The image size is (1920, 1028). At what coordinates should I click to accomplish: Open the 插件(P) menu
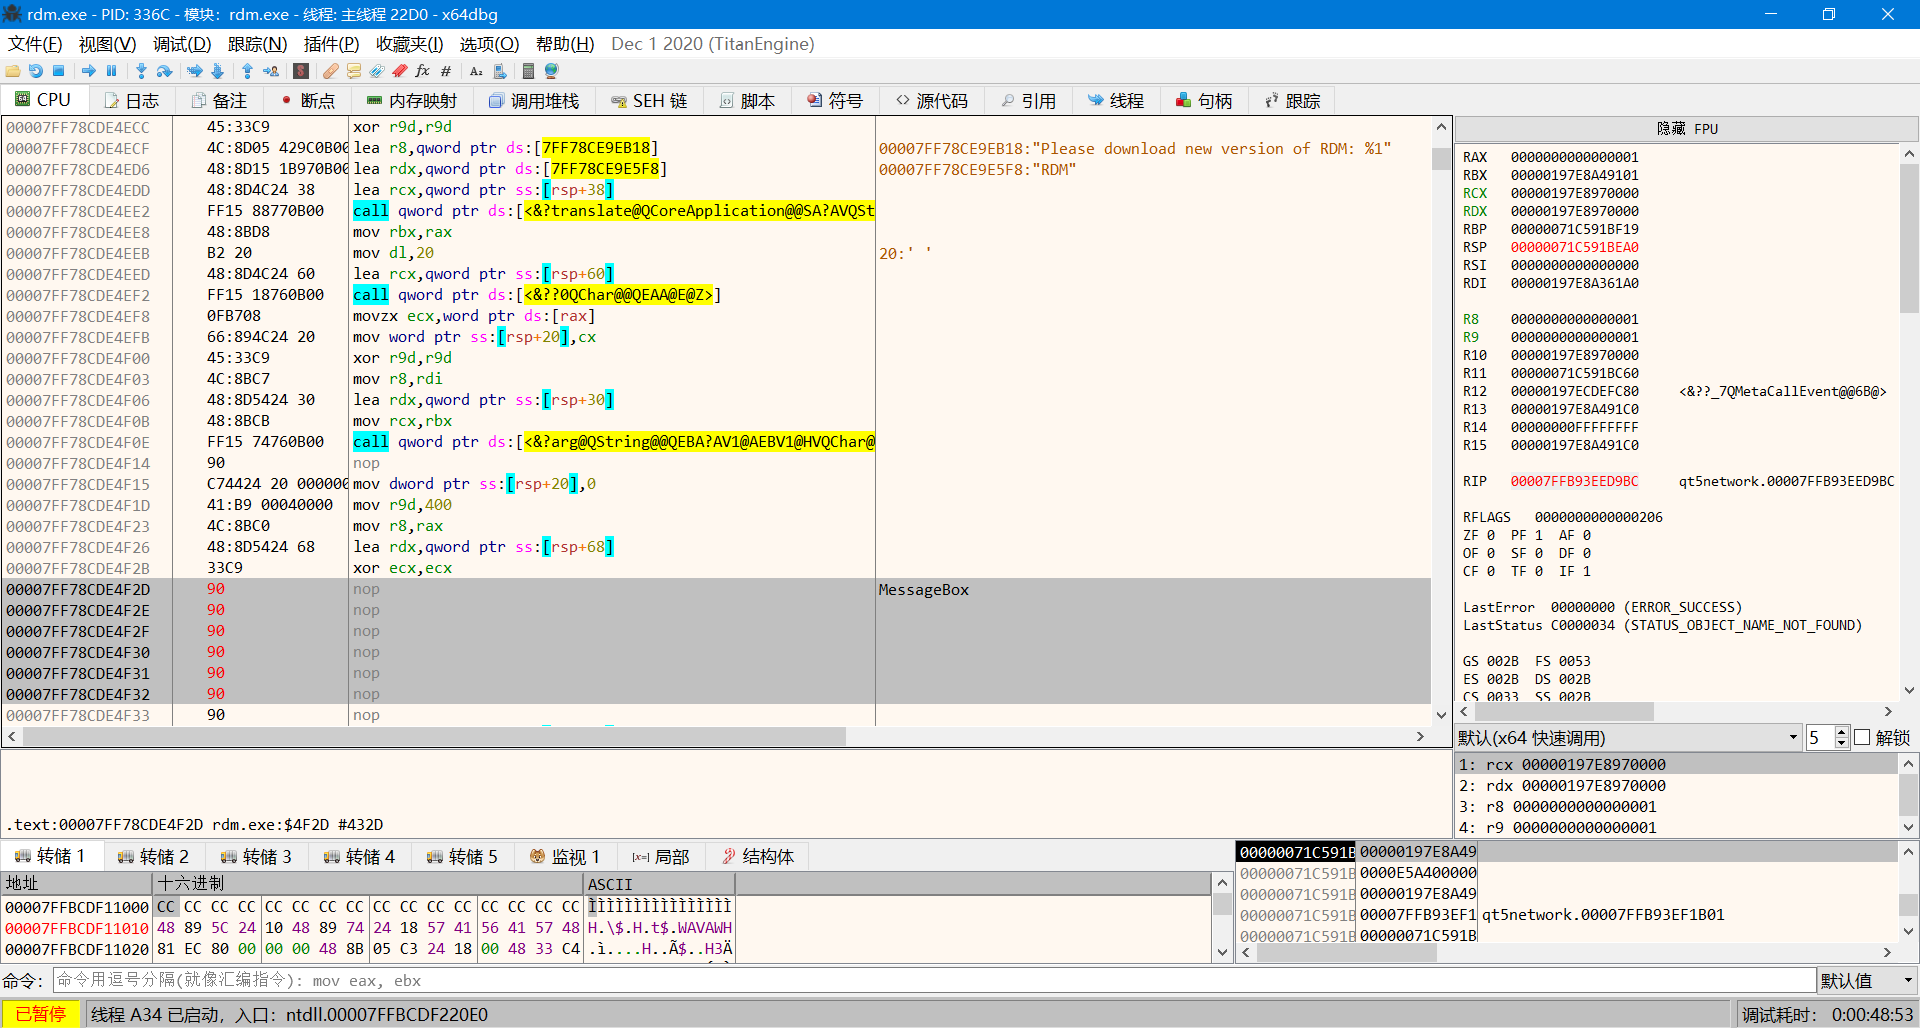(331, 44)
